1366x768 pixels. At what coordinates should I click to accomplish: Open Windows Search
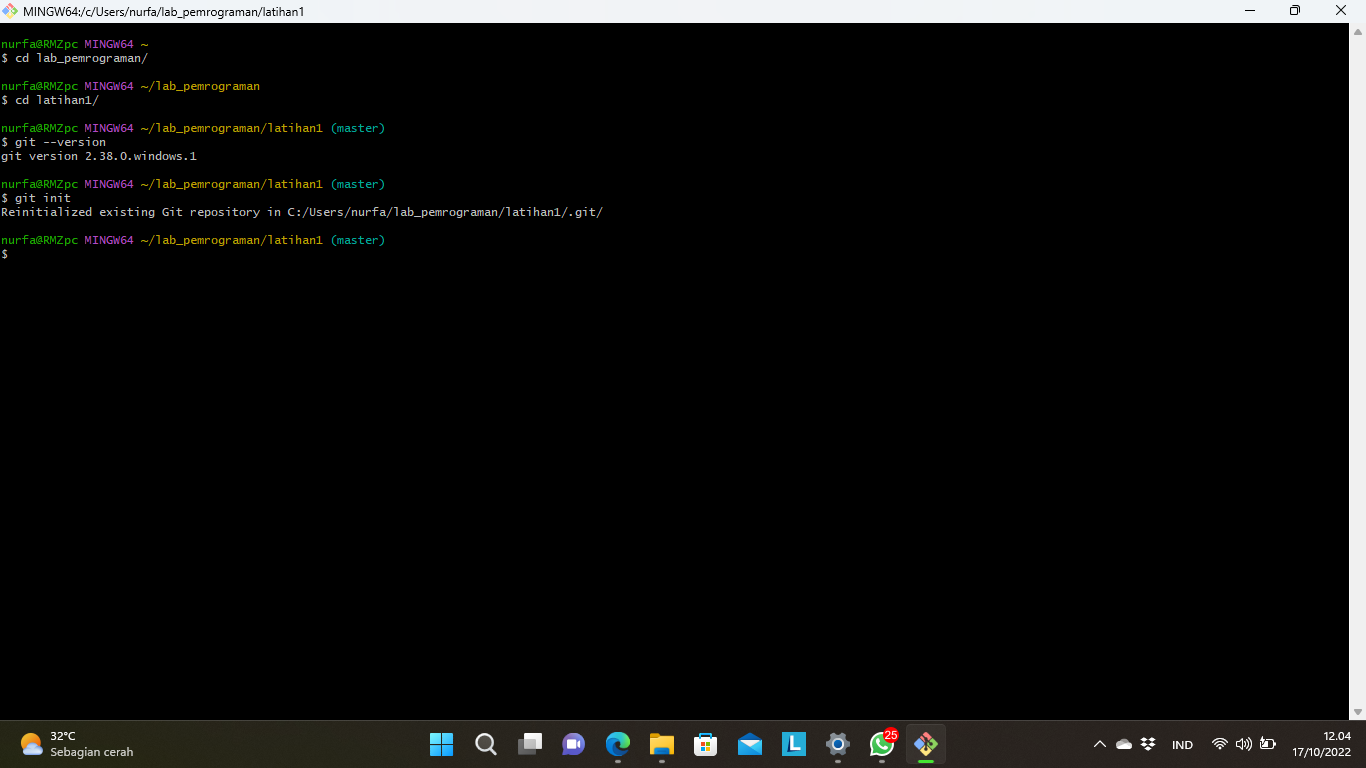pyautogui.click(x=485, y=744)
